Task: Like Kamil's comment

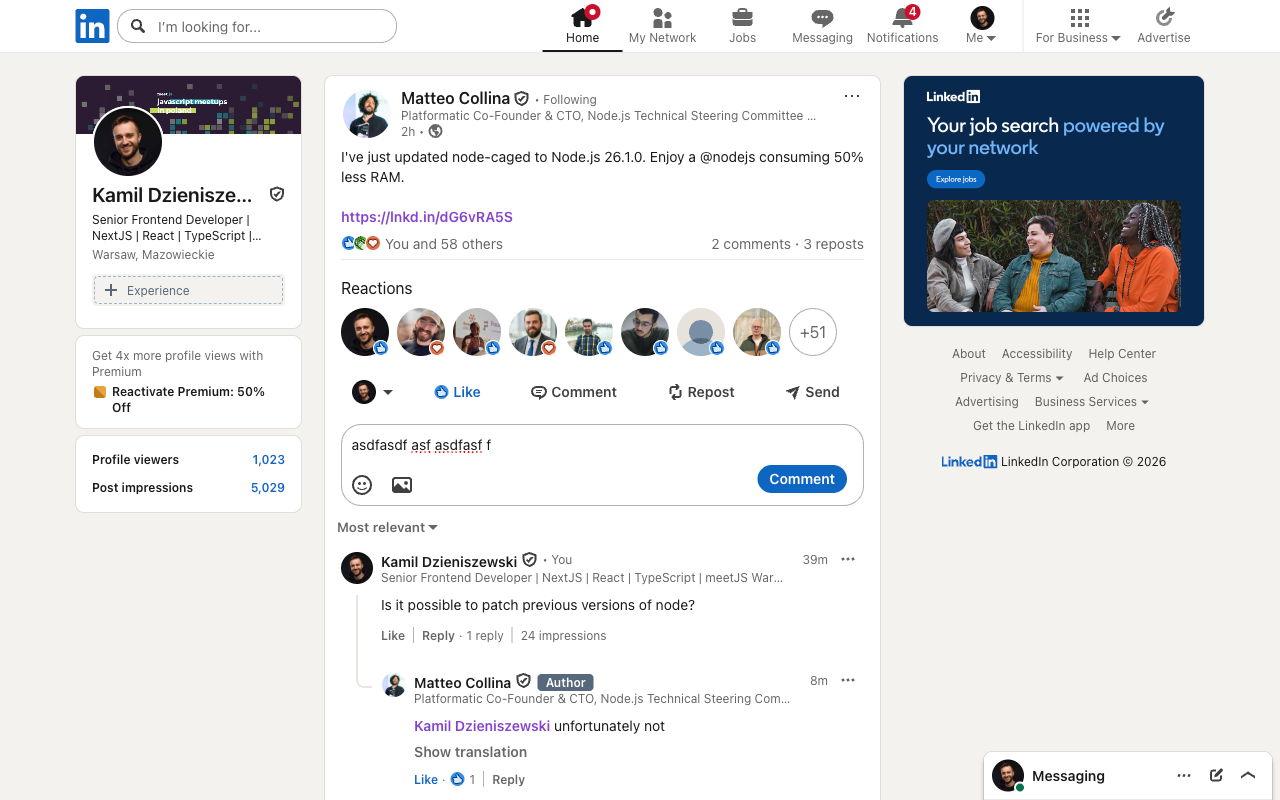Action: pos(393,636)
